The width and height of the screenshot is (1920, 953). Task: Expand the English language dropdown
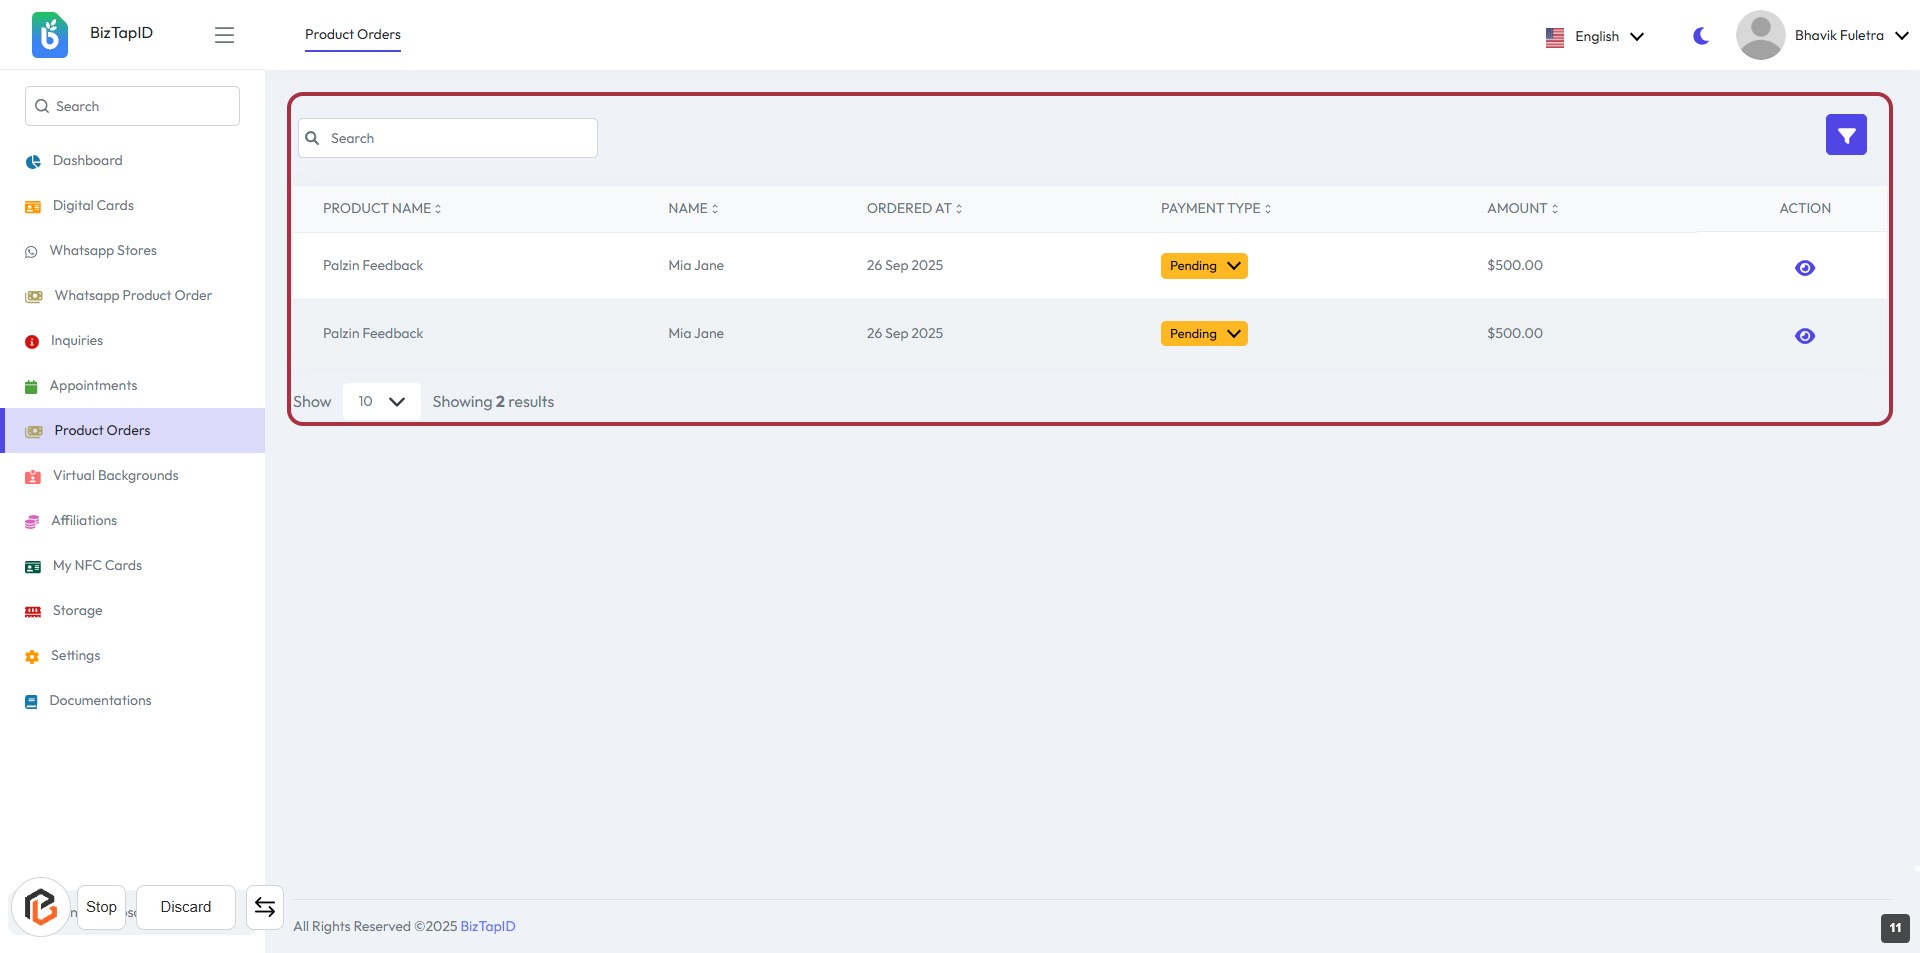[1595, 37]
